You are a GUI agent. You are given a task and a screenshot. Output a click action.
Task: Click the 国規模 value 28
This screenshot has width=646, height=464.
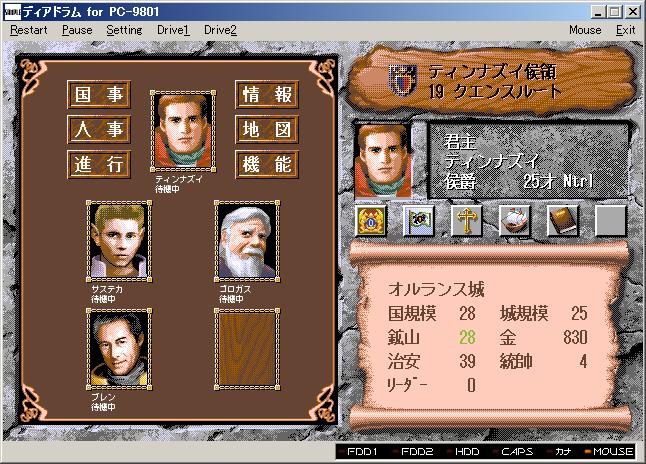[467, 314]
